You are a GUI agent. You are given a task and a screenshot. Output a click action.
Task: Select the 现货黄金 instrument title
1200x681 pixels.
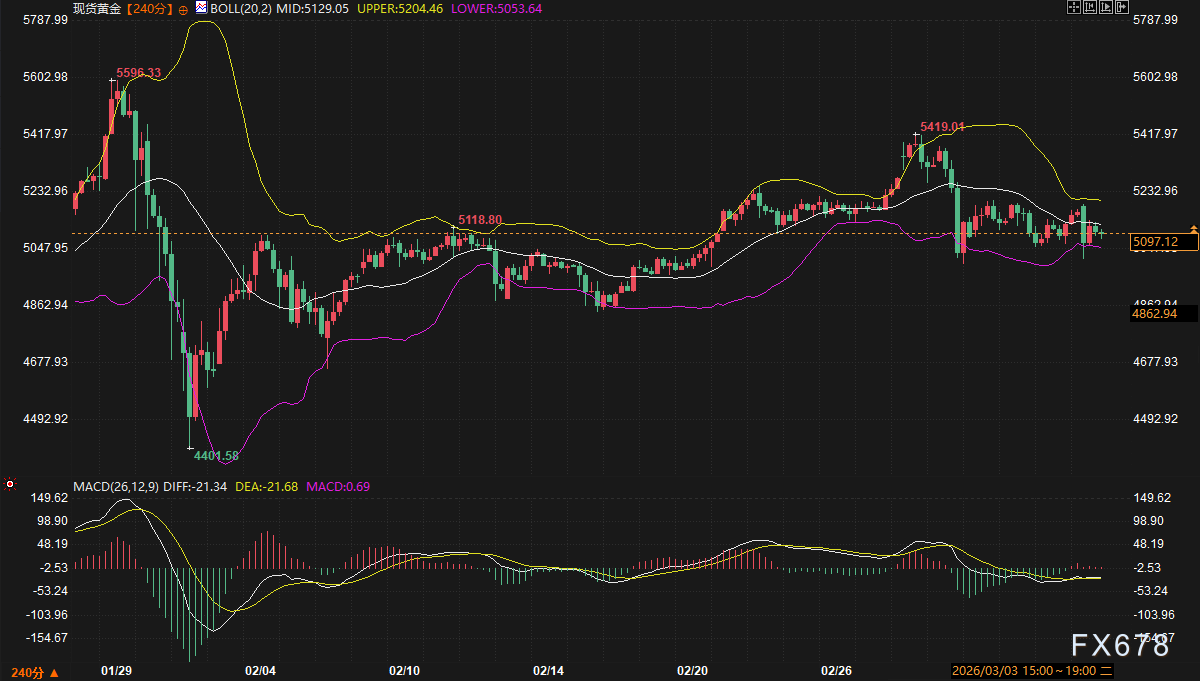(97, 8)
